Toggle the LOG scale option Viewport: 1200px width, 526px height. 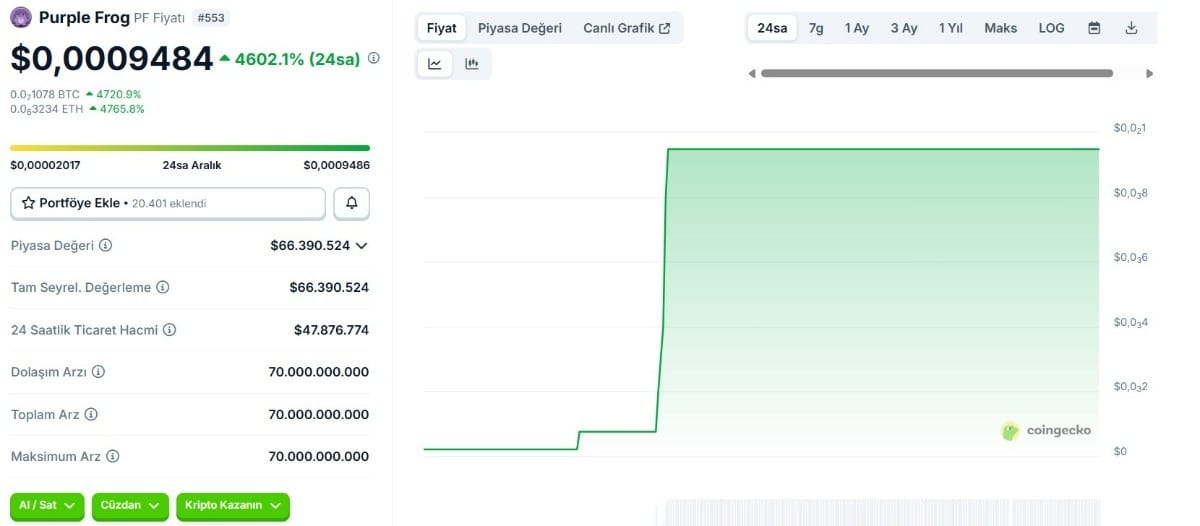(1051, 28)
